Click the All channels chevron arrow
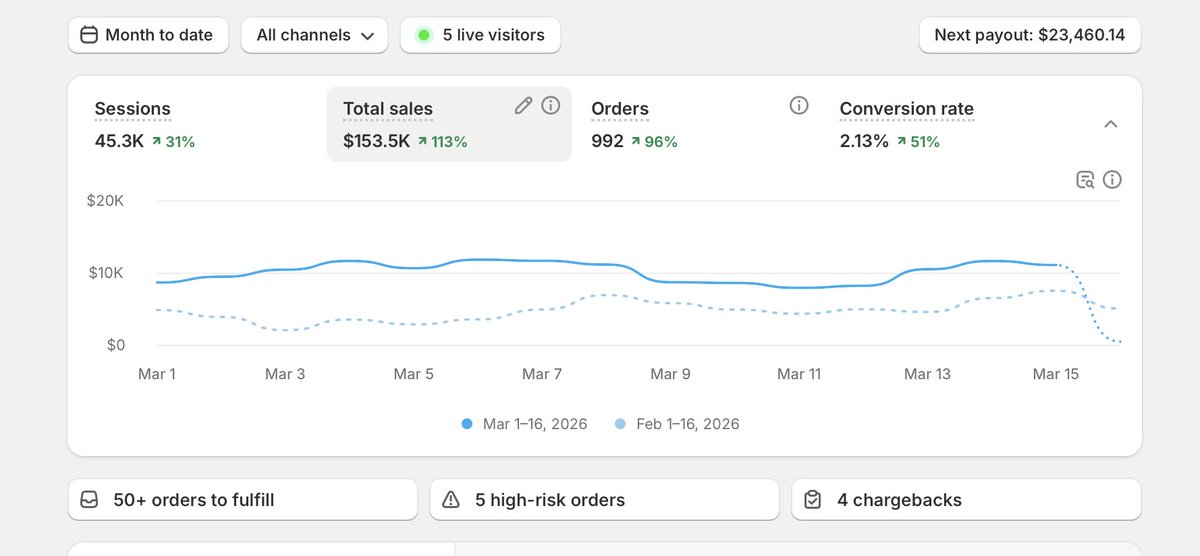 click(x=367, y=36)
